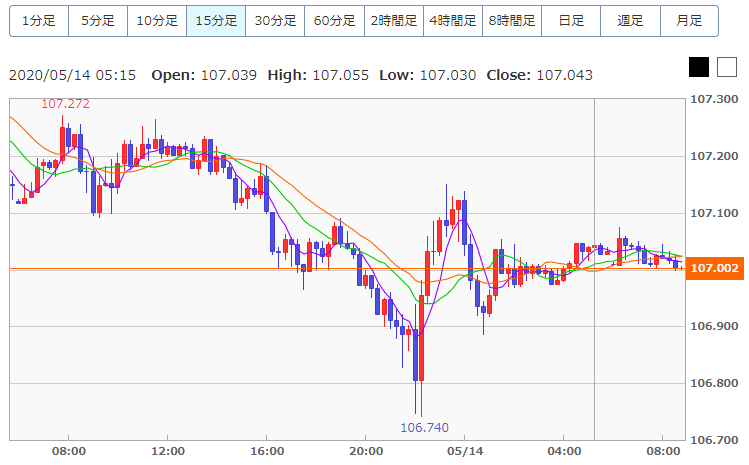Viewport: 749px width, 465px height.
Task: Click the 106.740 low price marker
Action: tap(424, 427)
